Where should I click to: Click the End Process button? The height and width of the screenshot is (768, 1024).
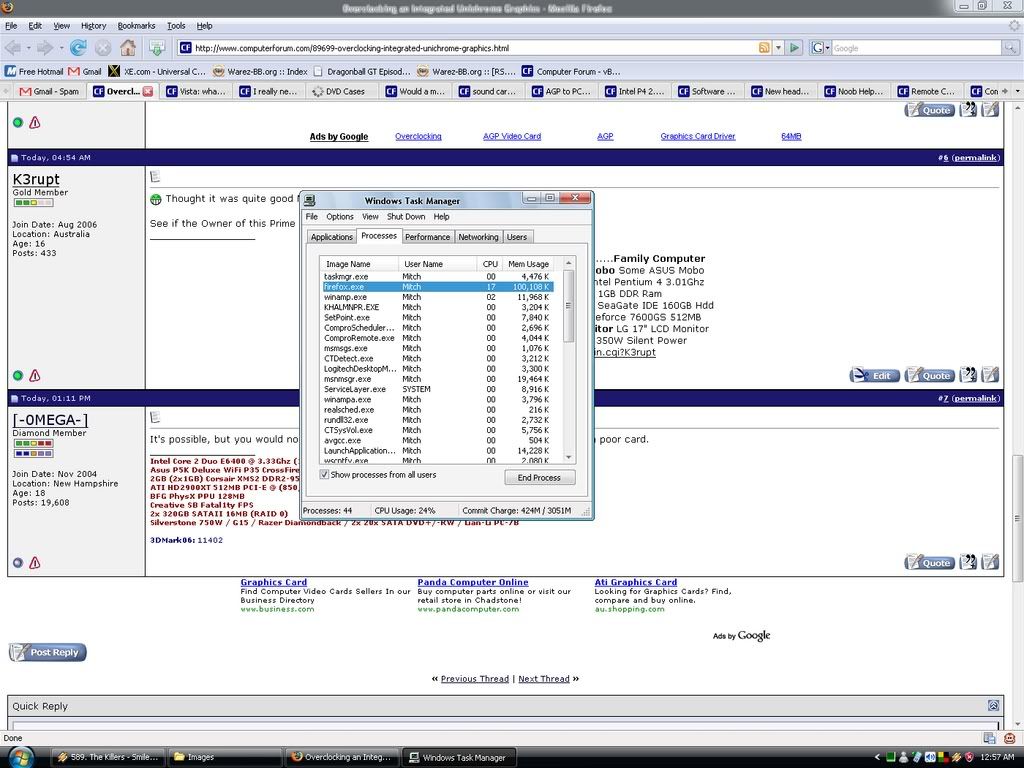(x=539, y=478)
